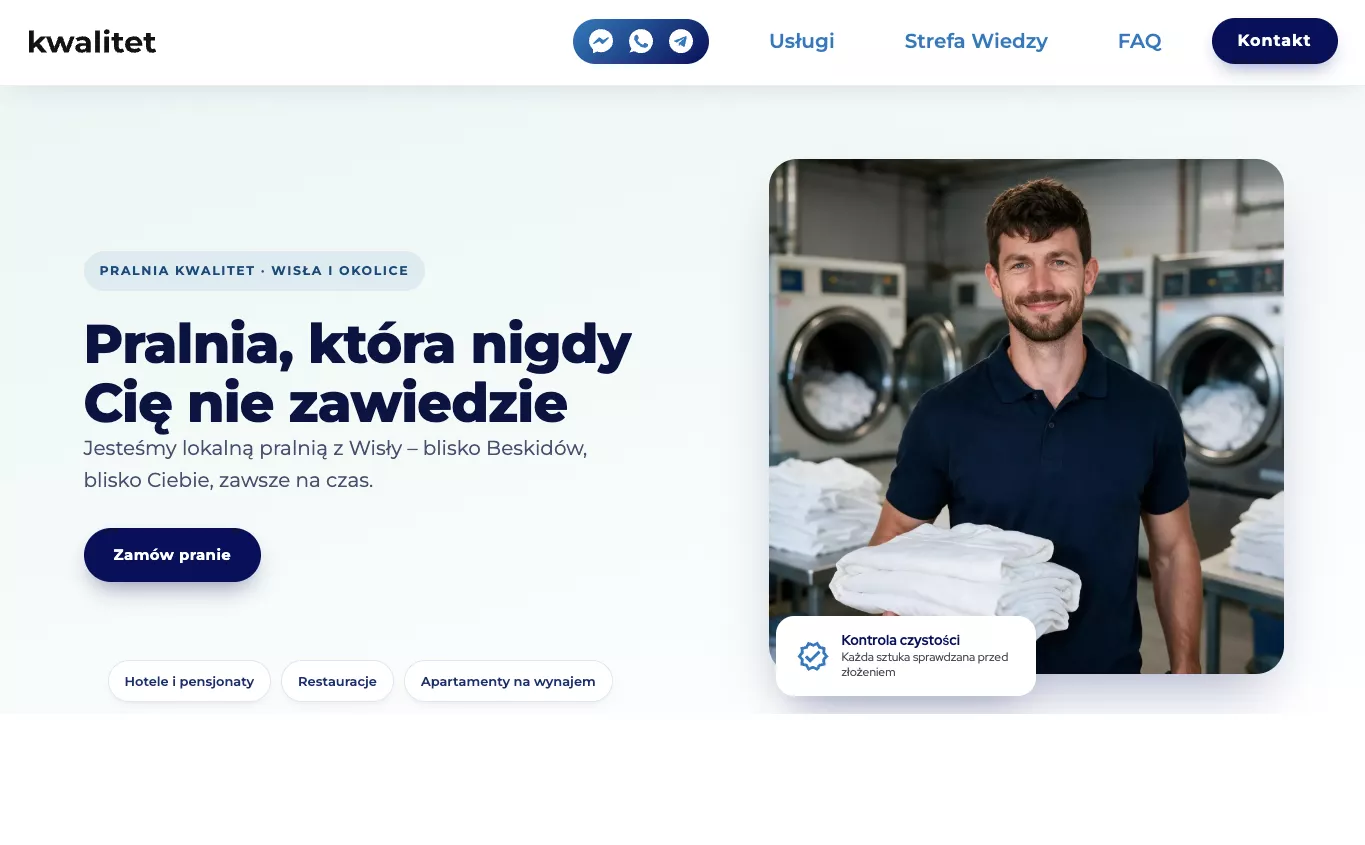This screenshot has height=845, width=1365.
Task: Open the WhatsApp chat icon
Action: pyautogui.click(x=641, y=41)
